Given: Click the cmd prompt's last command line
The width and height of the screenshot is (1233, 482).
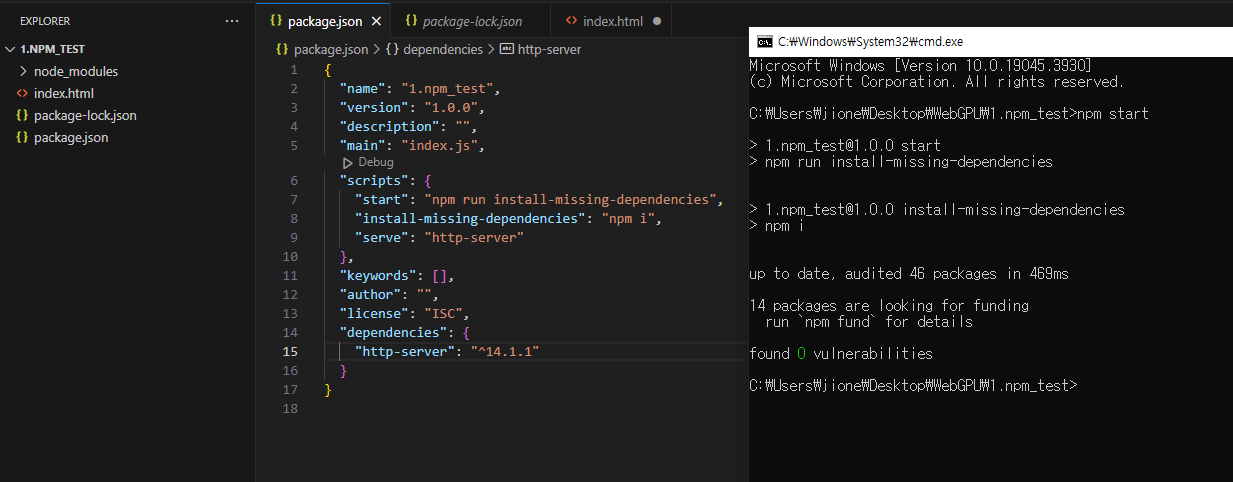Looking at the screenshot, I should (x=913, y=385).
